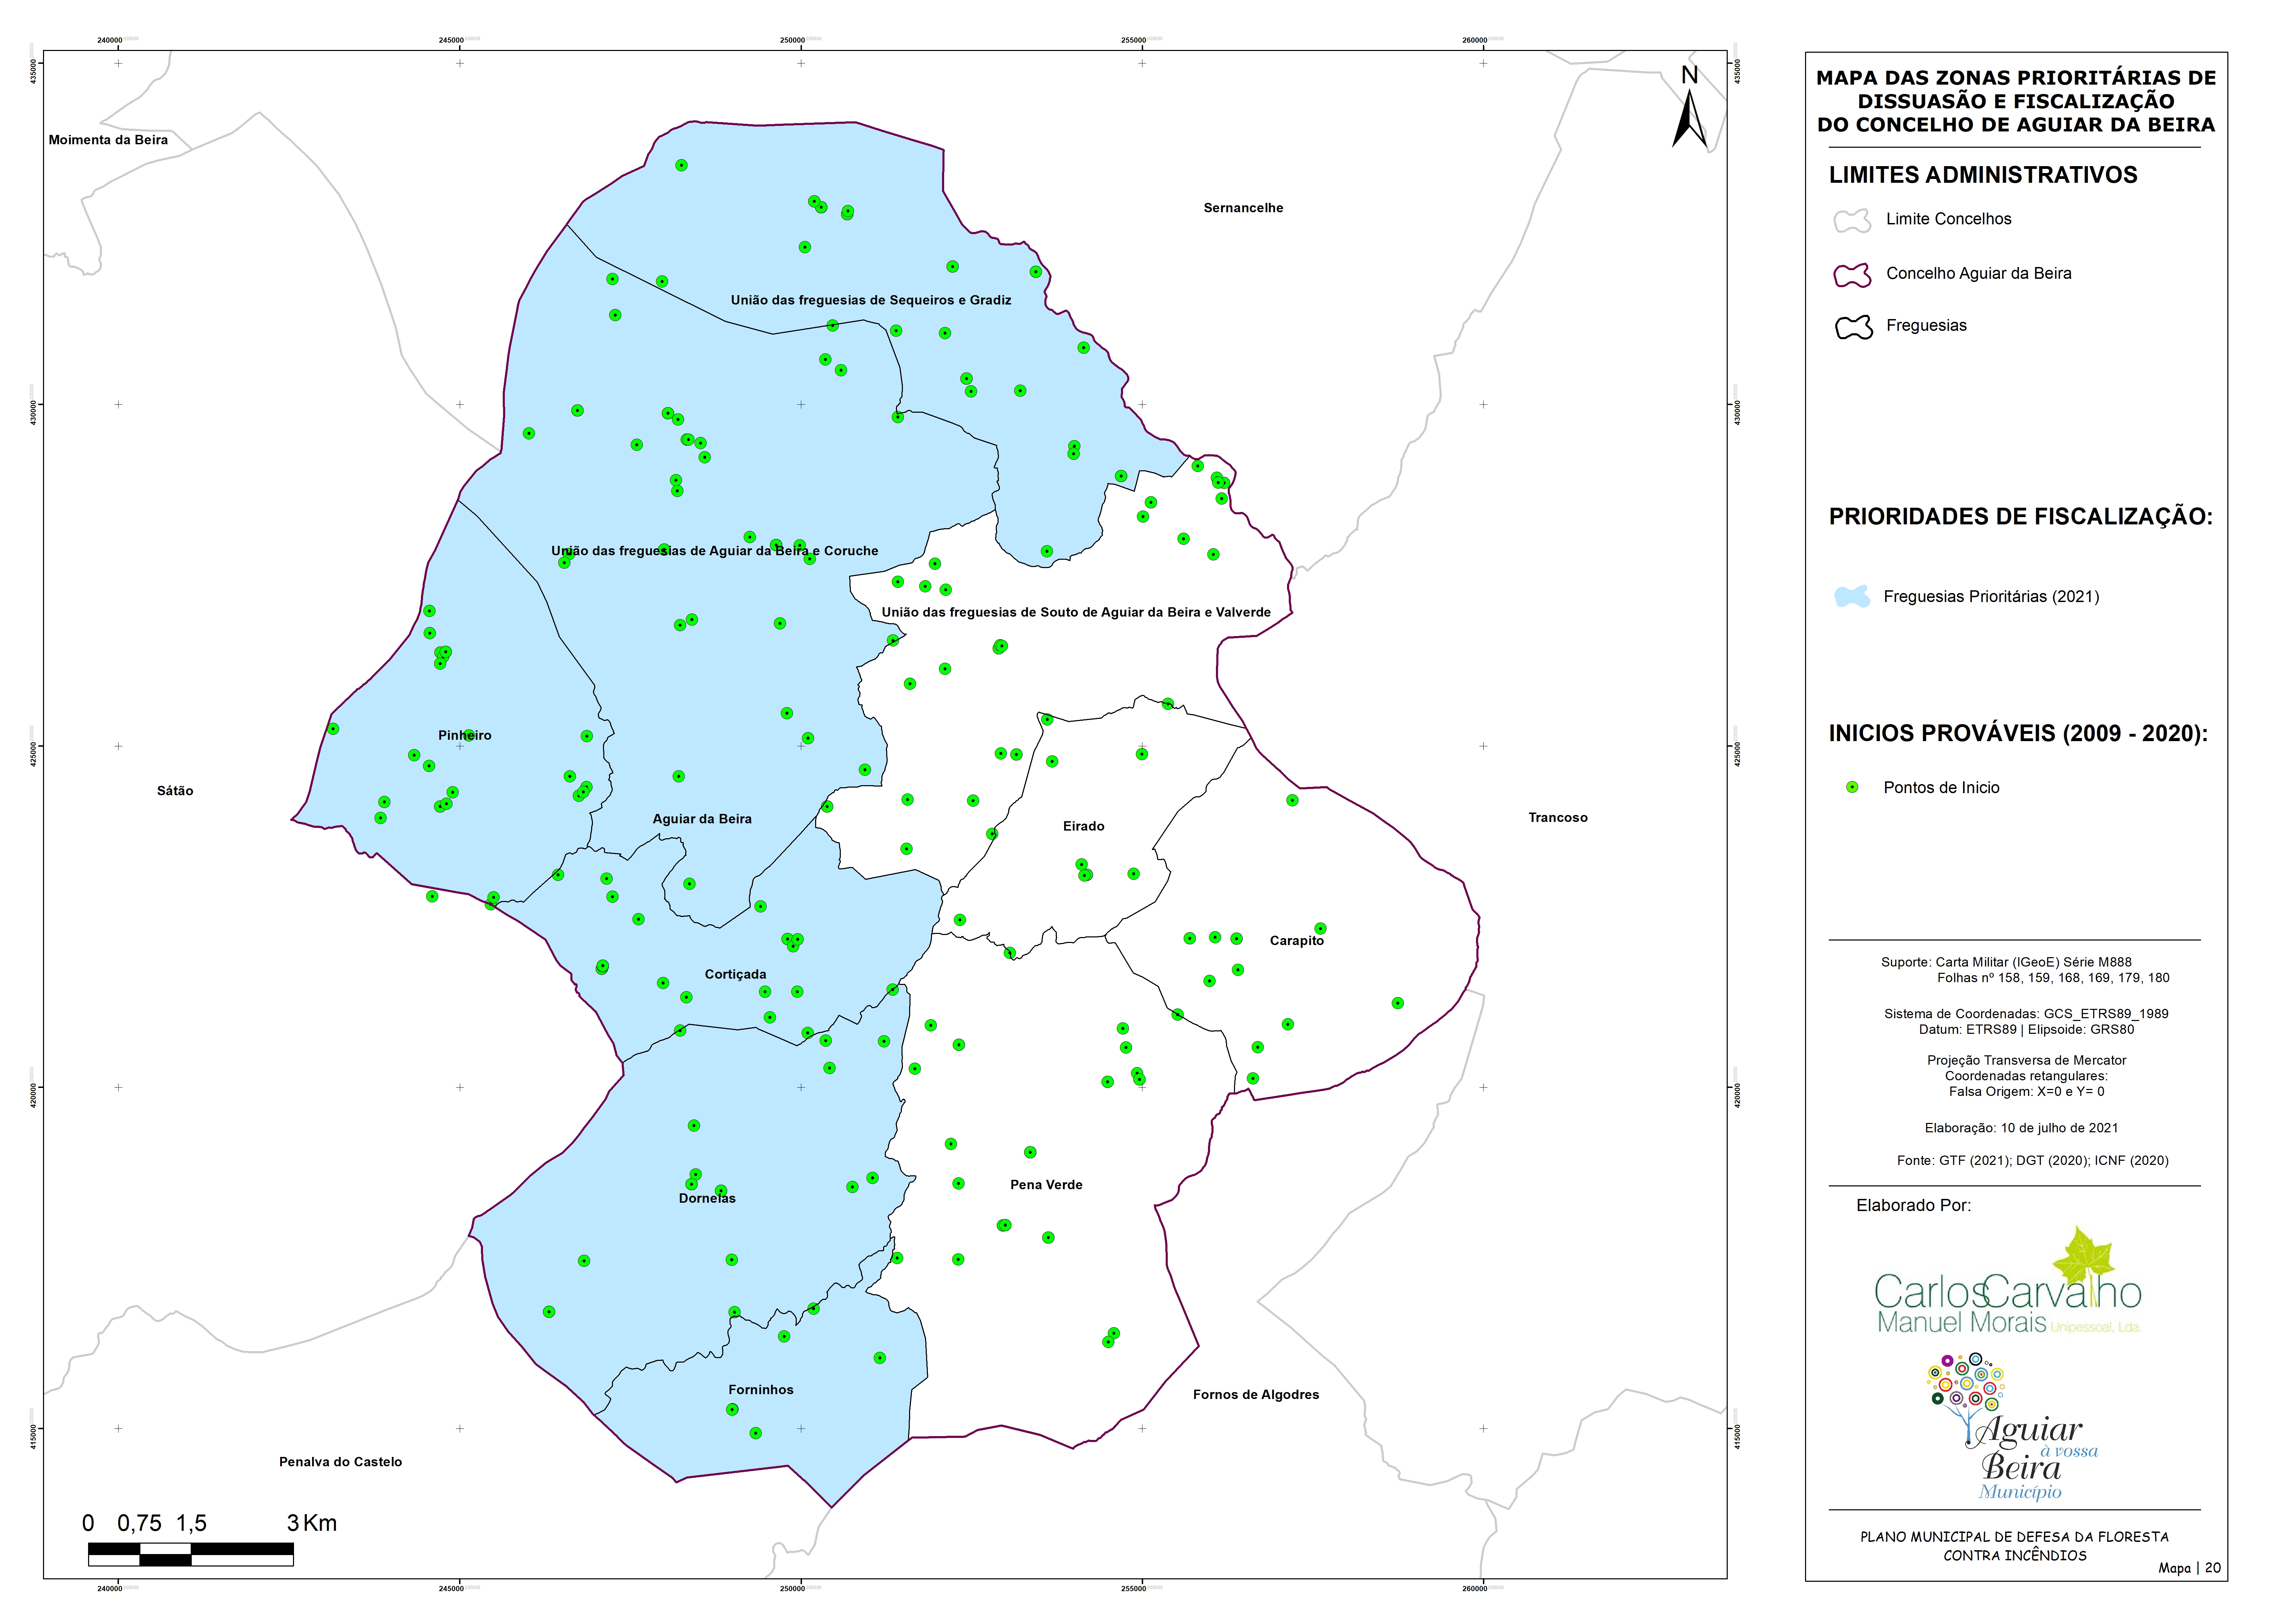This screenshot has height=1622, width=2296.
Task: Click the 'Fornos de Algodres' municipality label
Action: coord(1256,1395)
